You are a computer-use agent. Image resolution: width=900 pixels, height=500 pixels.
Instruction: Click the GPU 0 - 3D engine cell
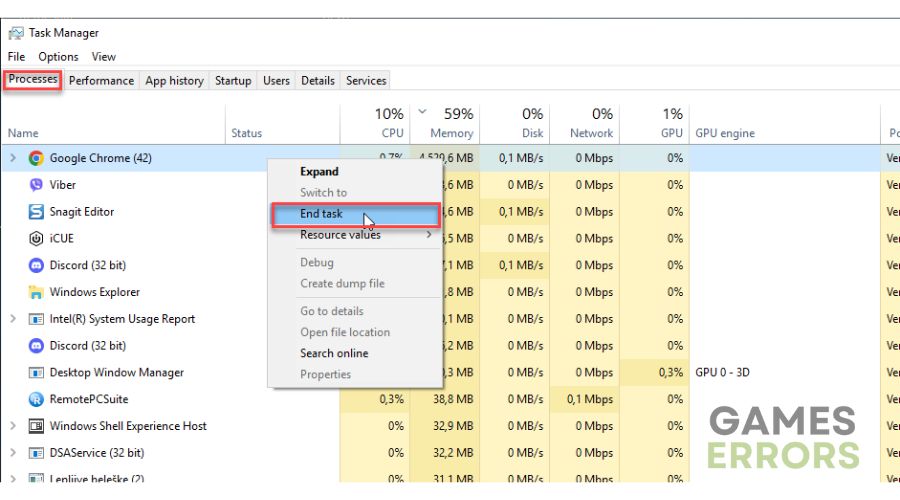(722, 373)
